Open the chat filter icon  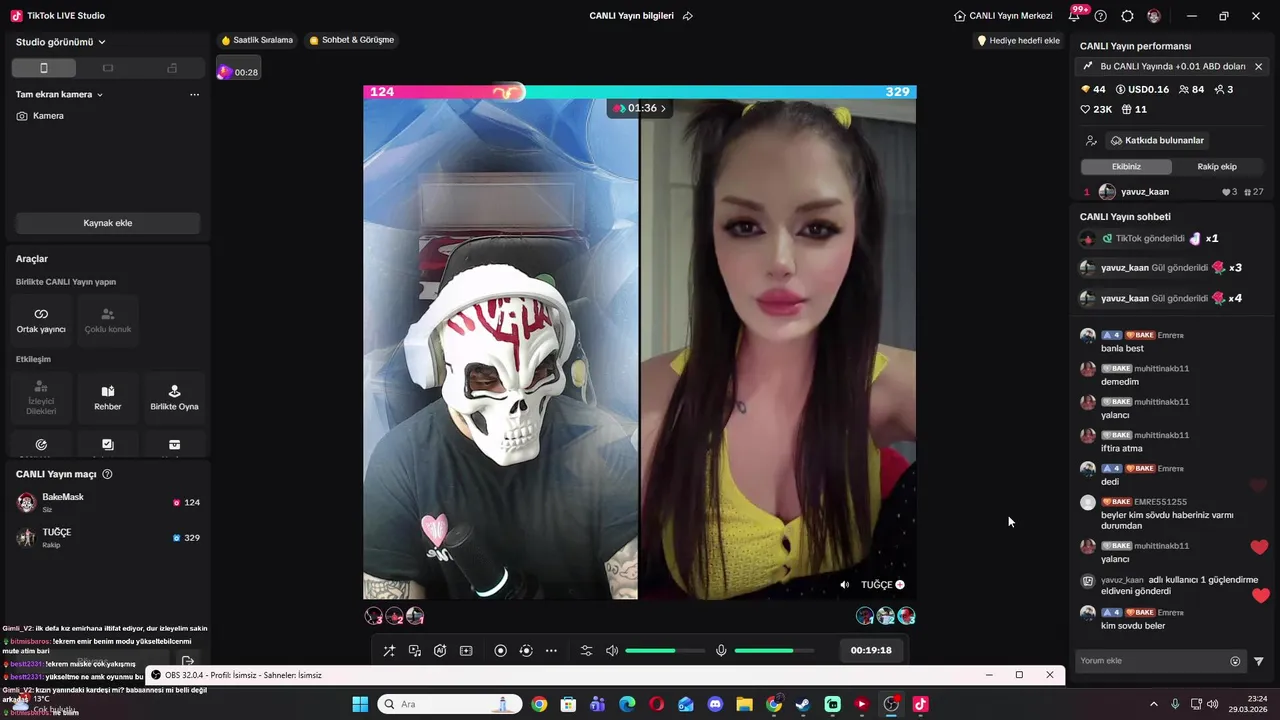[1259, 661]
